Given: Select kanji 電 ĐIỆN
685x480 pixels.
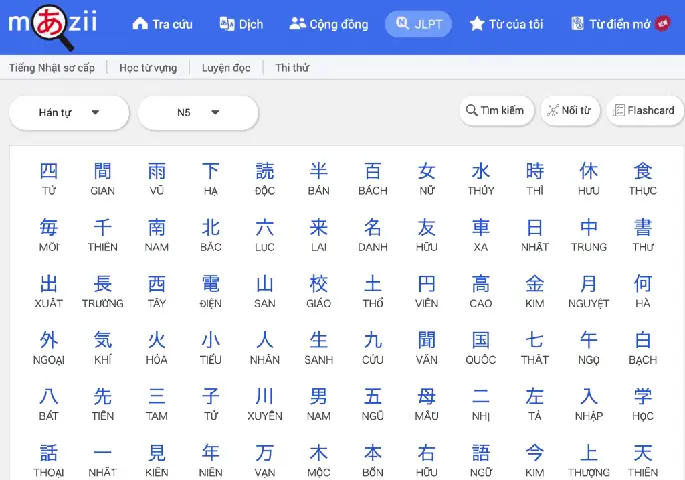Looking at the screenshot, I should [211, 291].
